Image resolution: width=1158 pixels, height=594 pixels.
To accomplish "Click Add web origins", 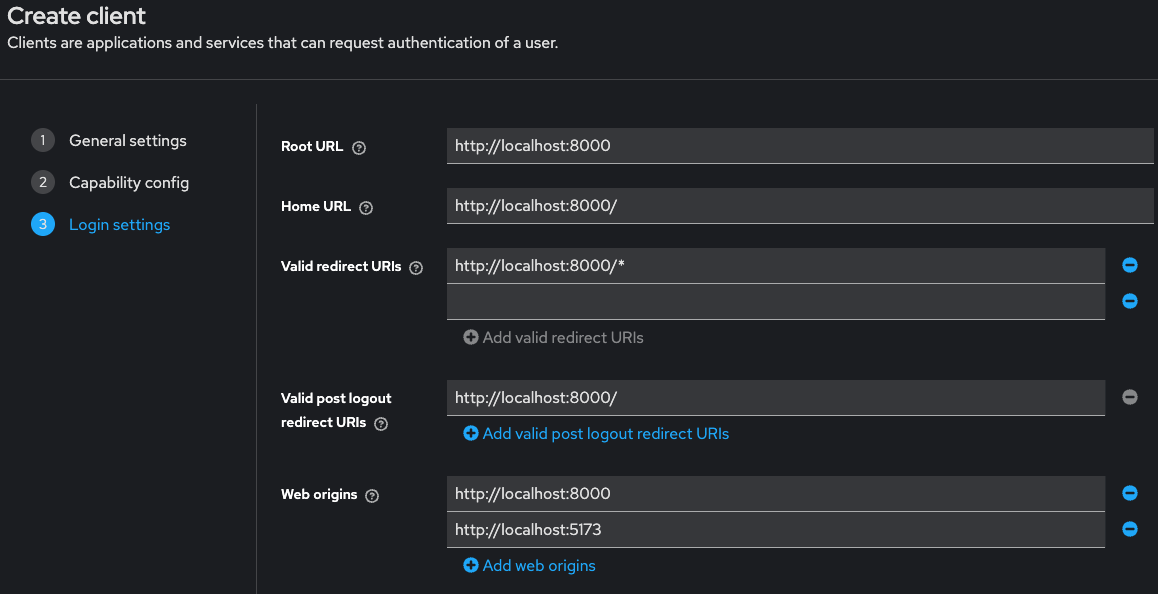I will (529, 566).
